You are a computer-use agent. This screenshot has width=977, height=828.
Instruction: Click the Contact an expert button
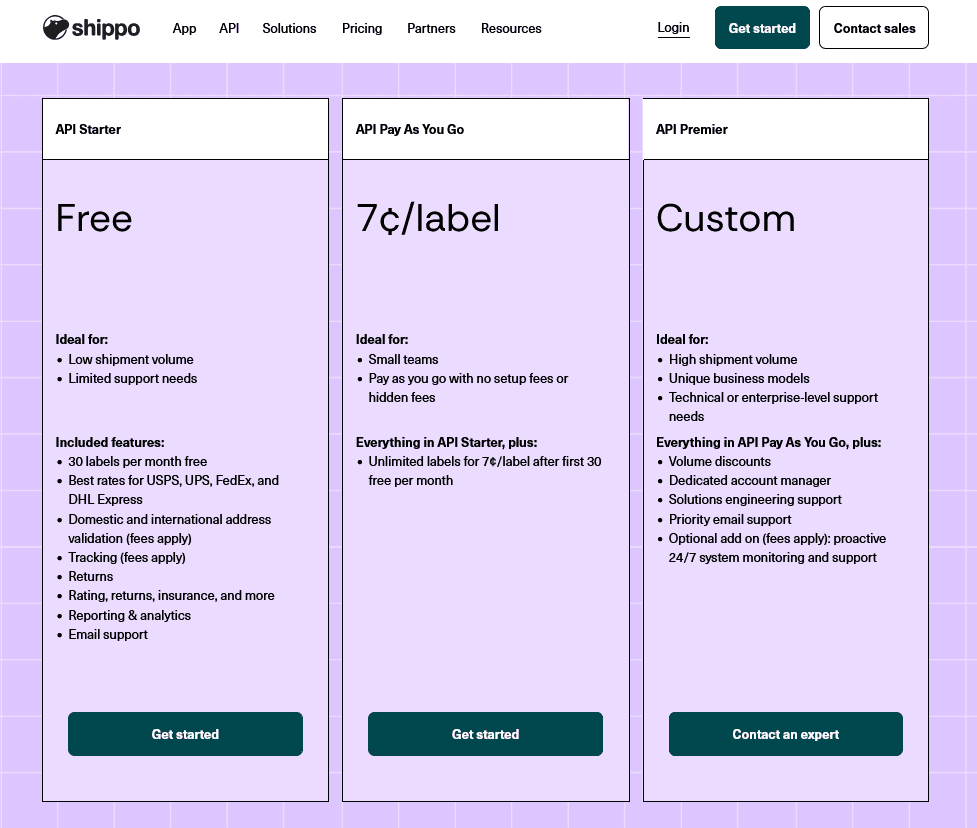point(786,734)
